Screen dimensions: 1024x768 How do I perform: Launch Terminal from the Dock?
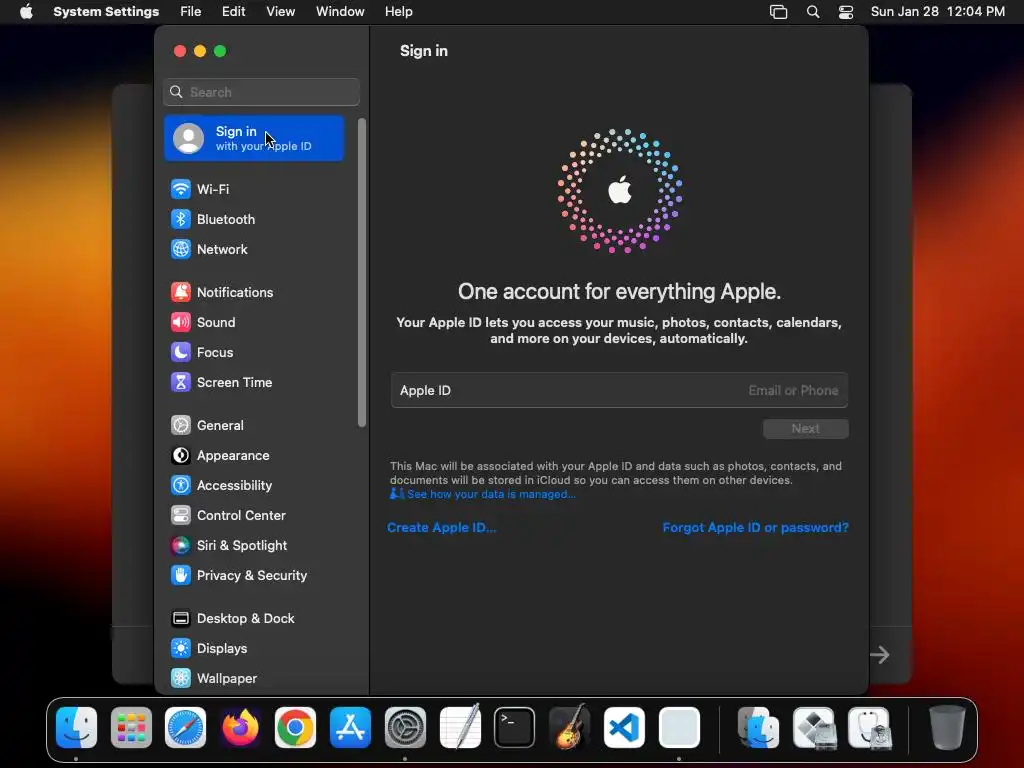[515, 728]
